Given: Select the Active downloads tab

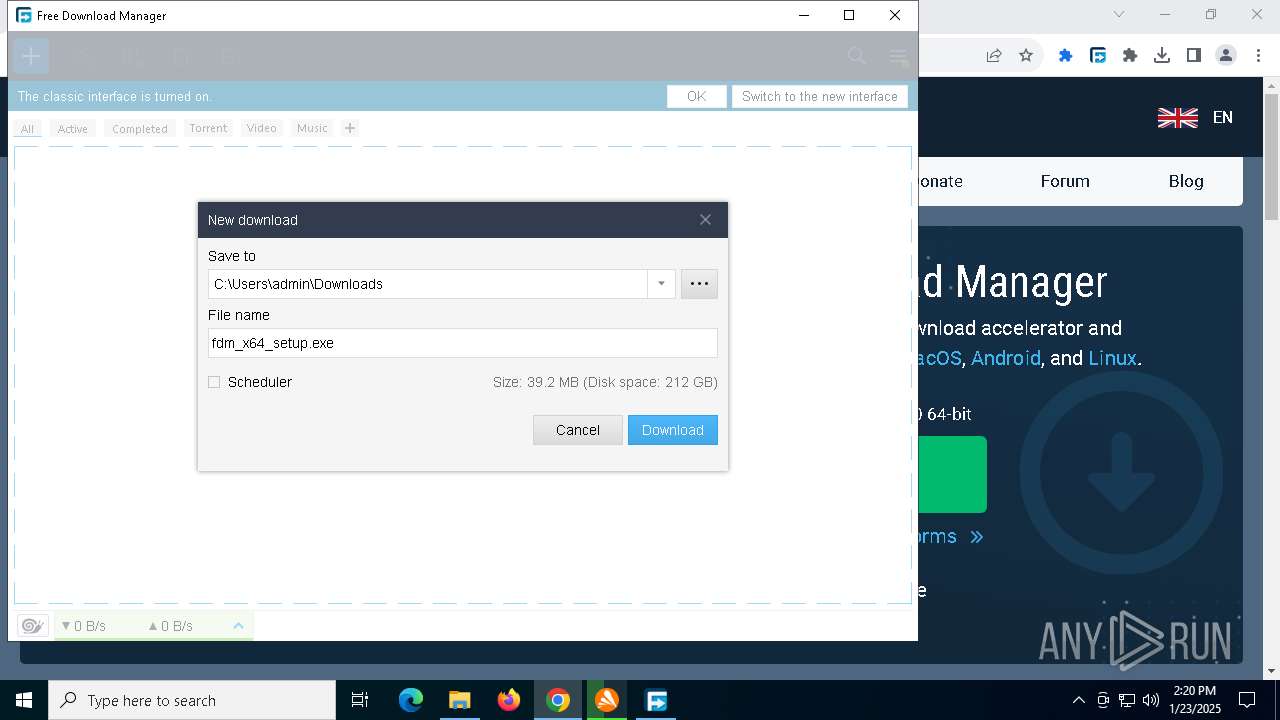Looking at the screenshot, I should pyautogui.click(x=72, y=129).
